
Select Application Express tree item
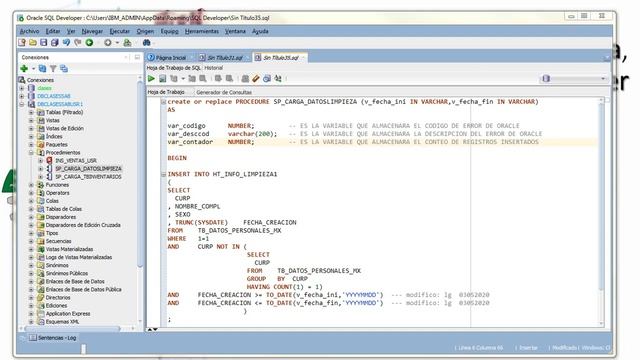click(x=68, y=314)
